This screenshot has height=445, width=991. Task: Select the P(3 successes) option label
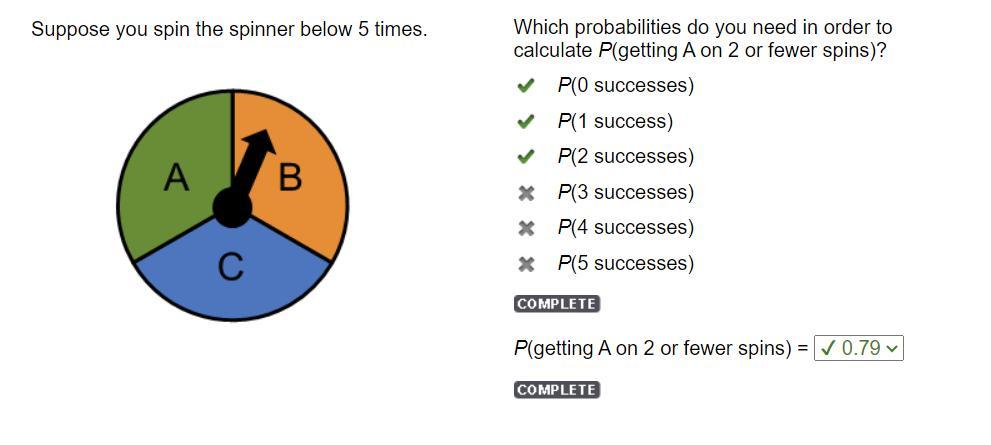[625, 193]
